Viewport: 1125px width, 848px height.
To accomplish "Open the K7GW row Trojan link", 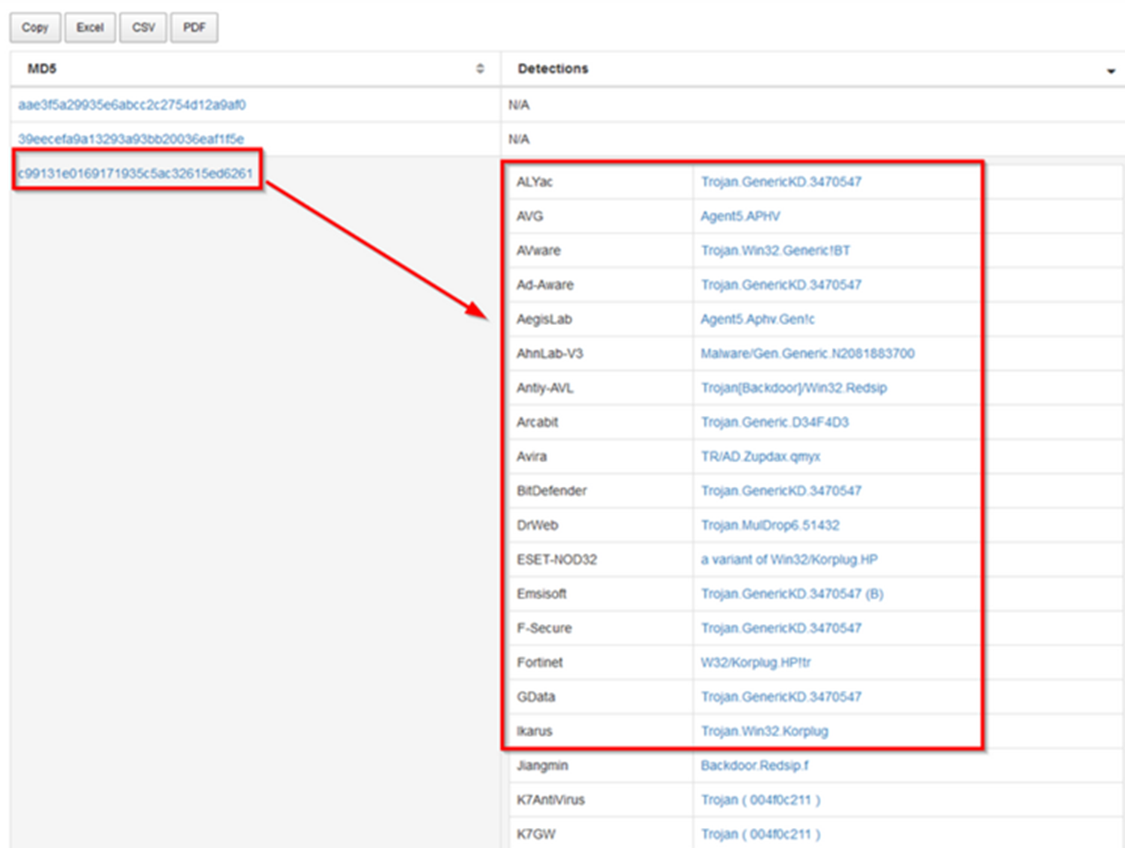I will 761,835.
